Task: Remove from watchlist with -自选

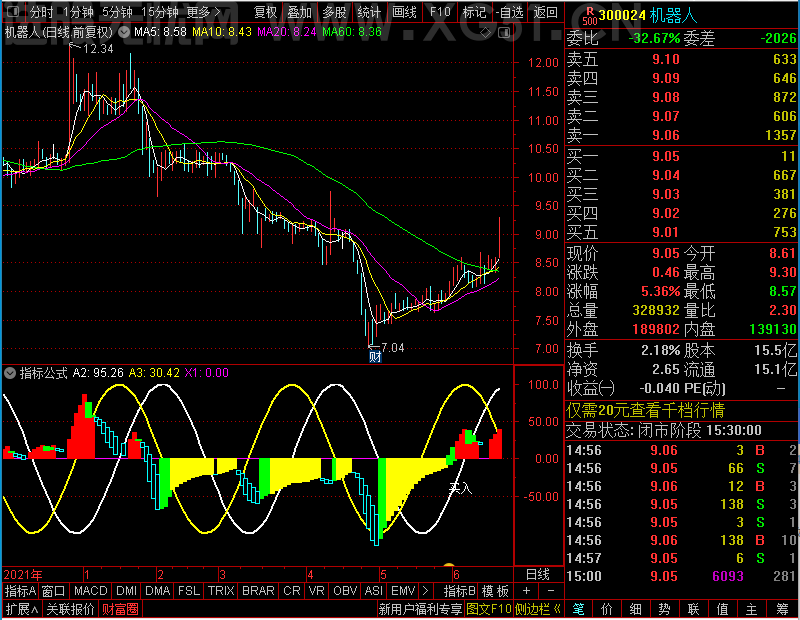Action: tap(509, 12)
